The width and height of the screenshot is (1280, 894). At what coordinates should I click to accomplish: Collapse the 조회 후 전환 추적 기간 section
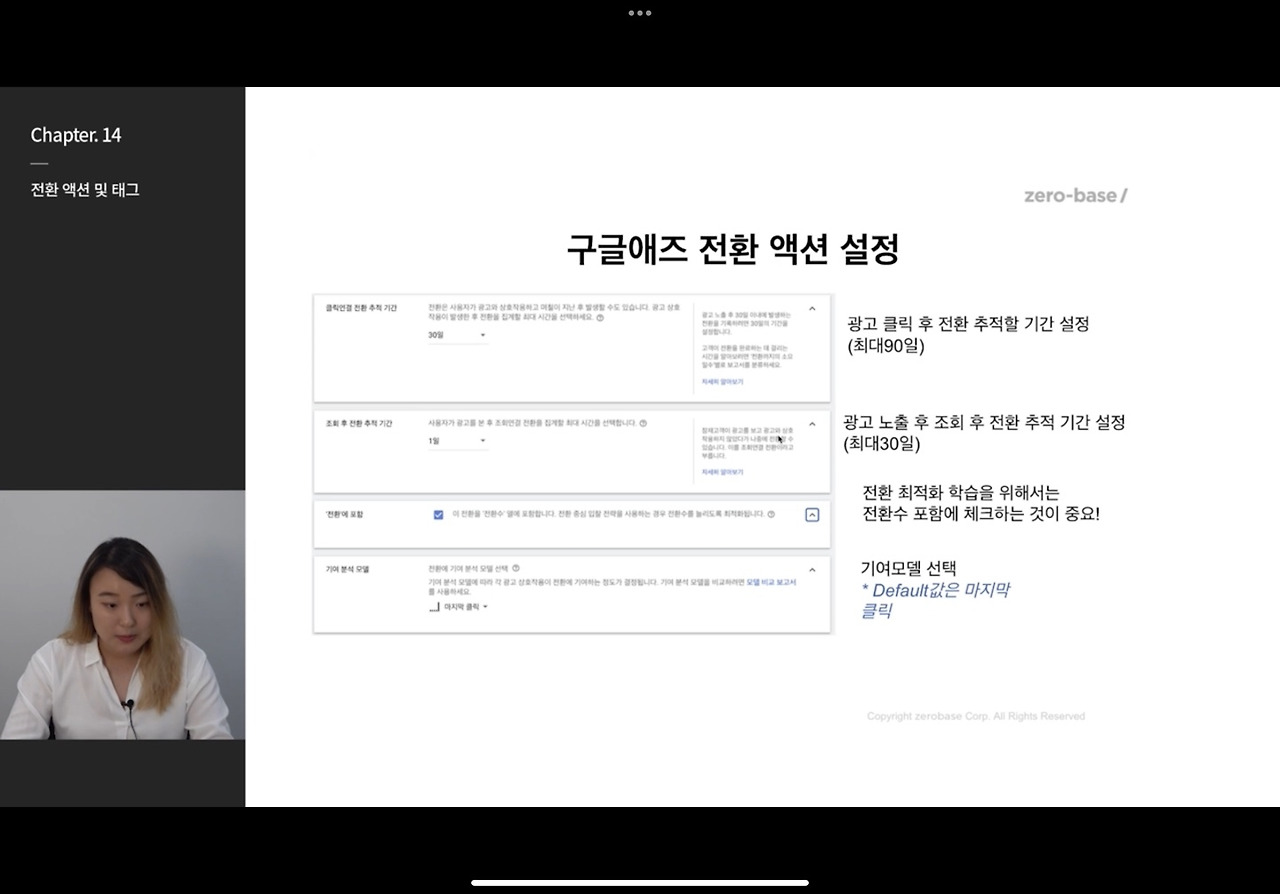(812, 424)
